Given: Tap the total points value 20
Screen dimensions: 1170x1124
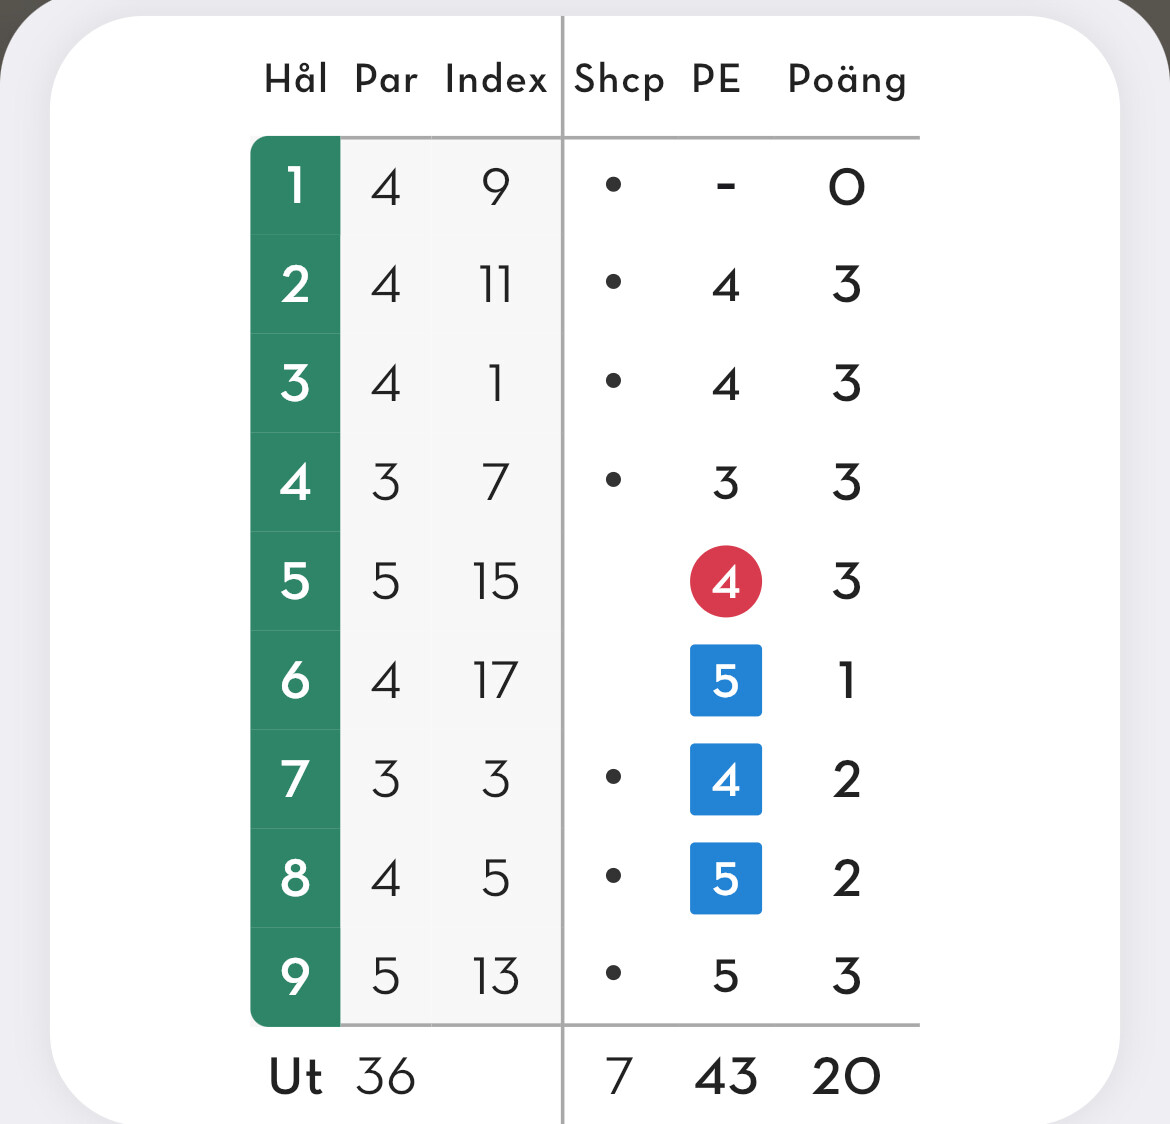Looking at the screenshot, I should [x=846, y=1076].
